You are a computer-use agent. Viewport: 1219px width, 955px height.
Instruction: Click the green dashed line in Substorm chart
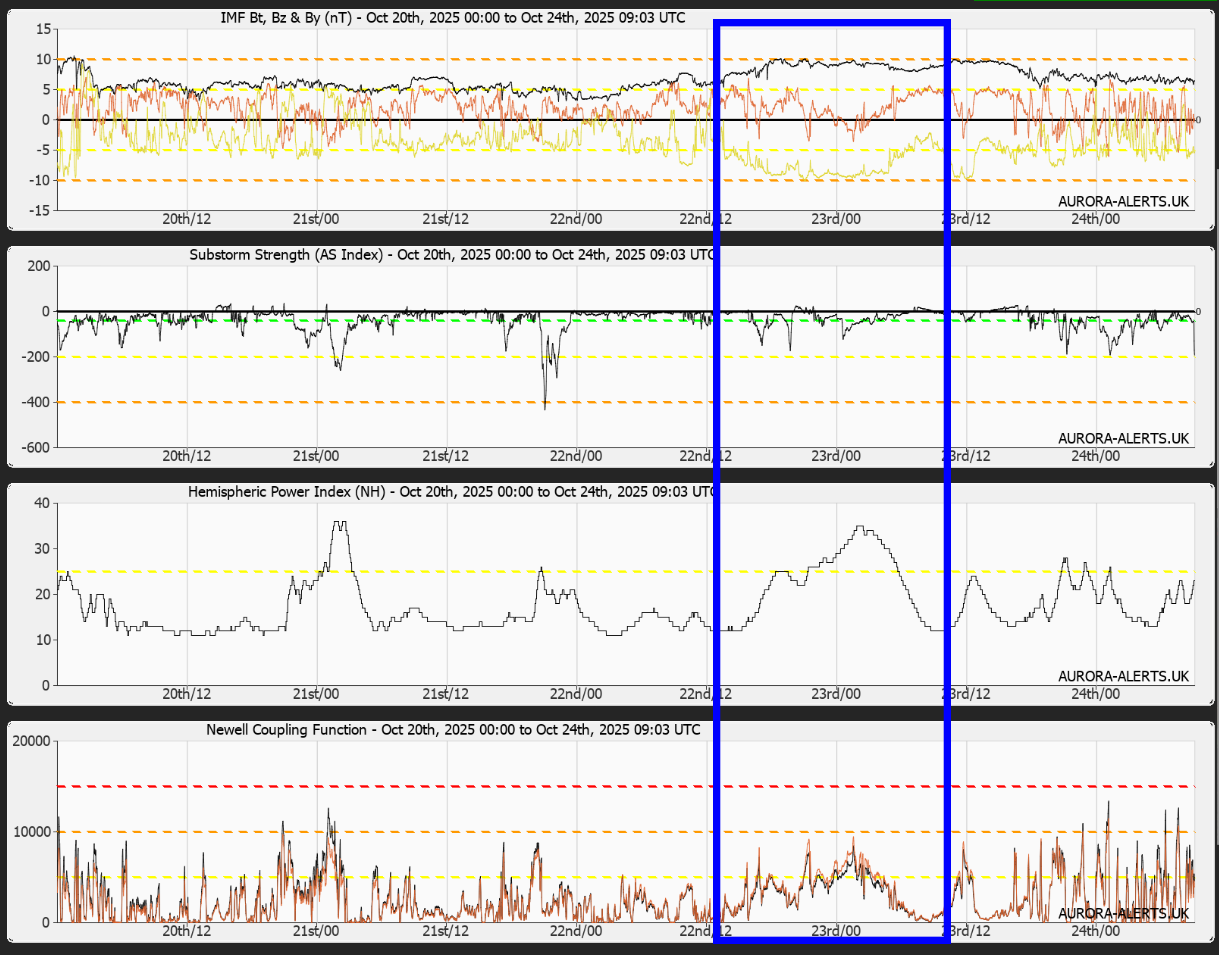tap(400, 320)
